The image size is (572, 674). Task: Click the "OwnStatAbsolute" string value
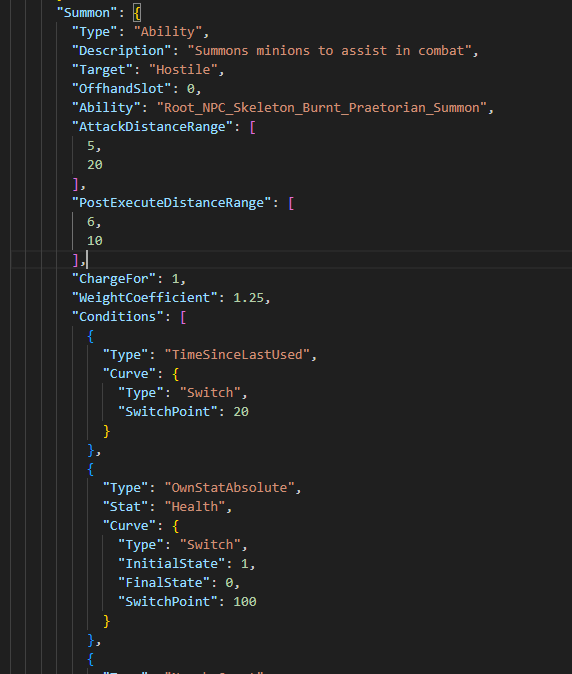pyautogui.click(x=229, y=487)
